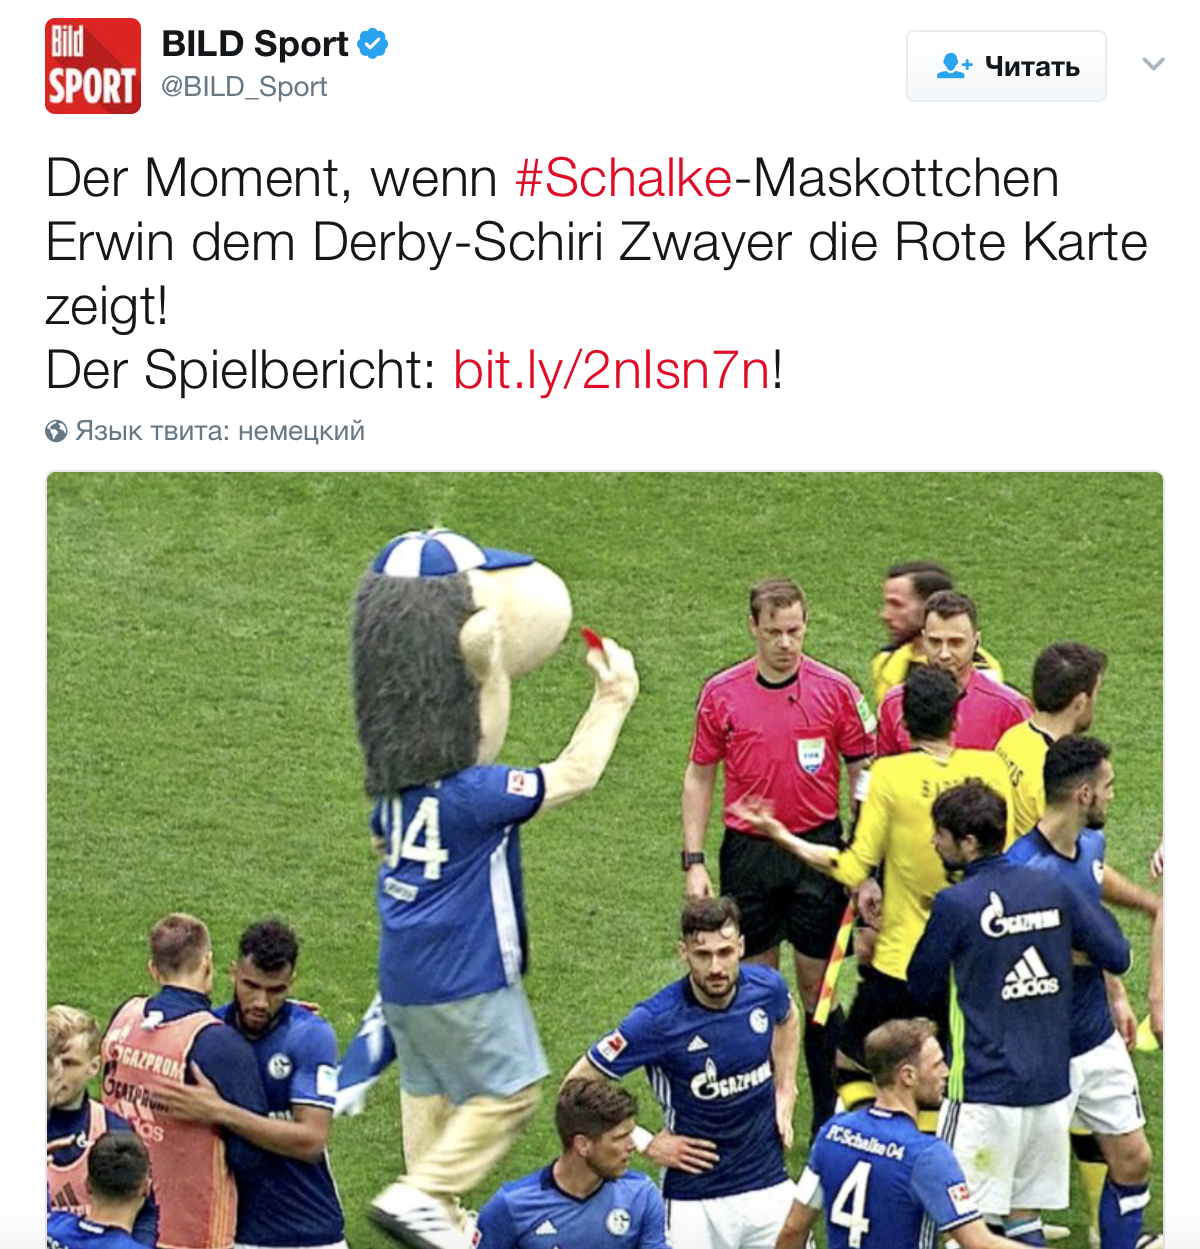Click the words 'Rote Karte' in the tweet
The height and width of the screenshot is (1249, 1200).
tap(1021, 243)
